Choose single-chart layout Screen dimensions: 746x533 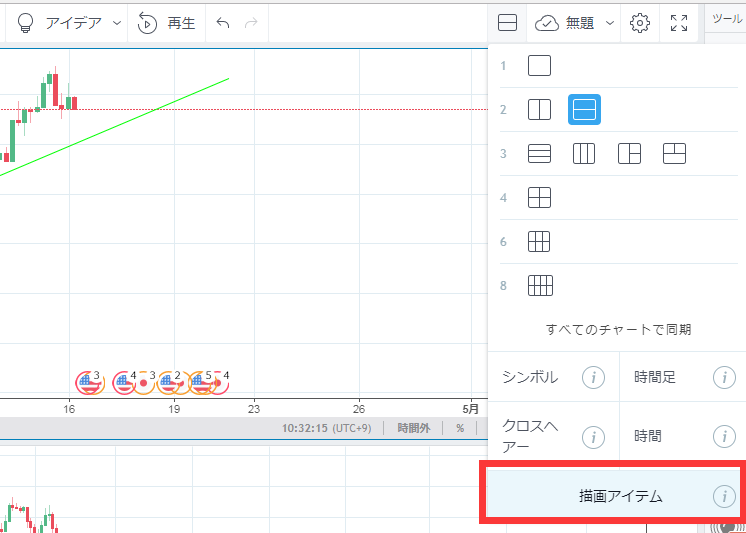pos(539,66)
